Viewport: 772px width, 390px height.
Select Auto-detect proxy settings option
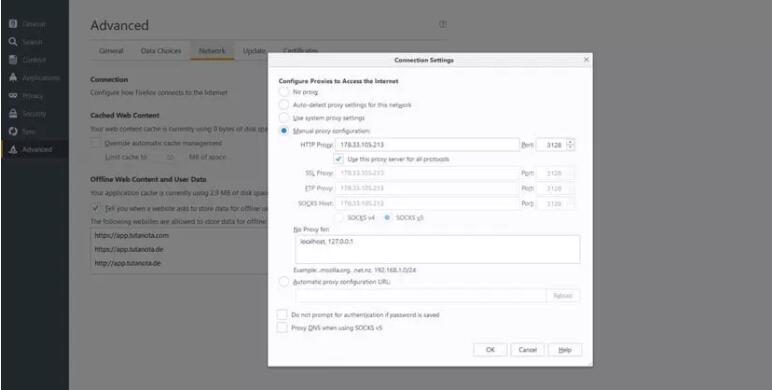coord(284,105)
